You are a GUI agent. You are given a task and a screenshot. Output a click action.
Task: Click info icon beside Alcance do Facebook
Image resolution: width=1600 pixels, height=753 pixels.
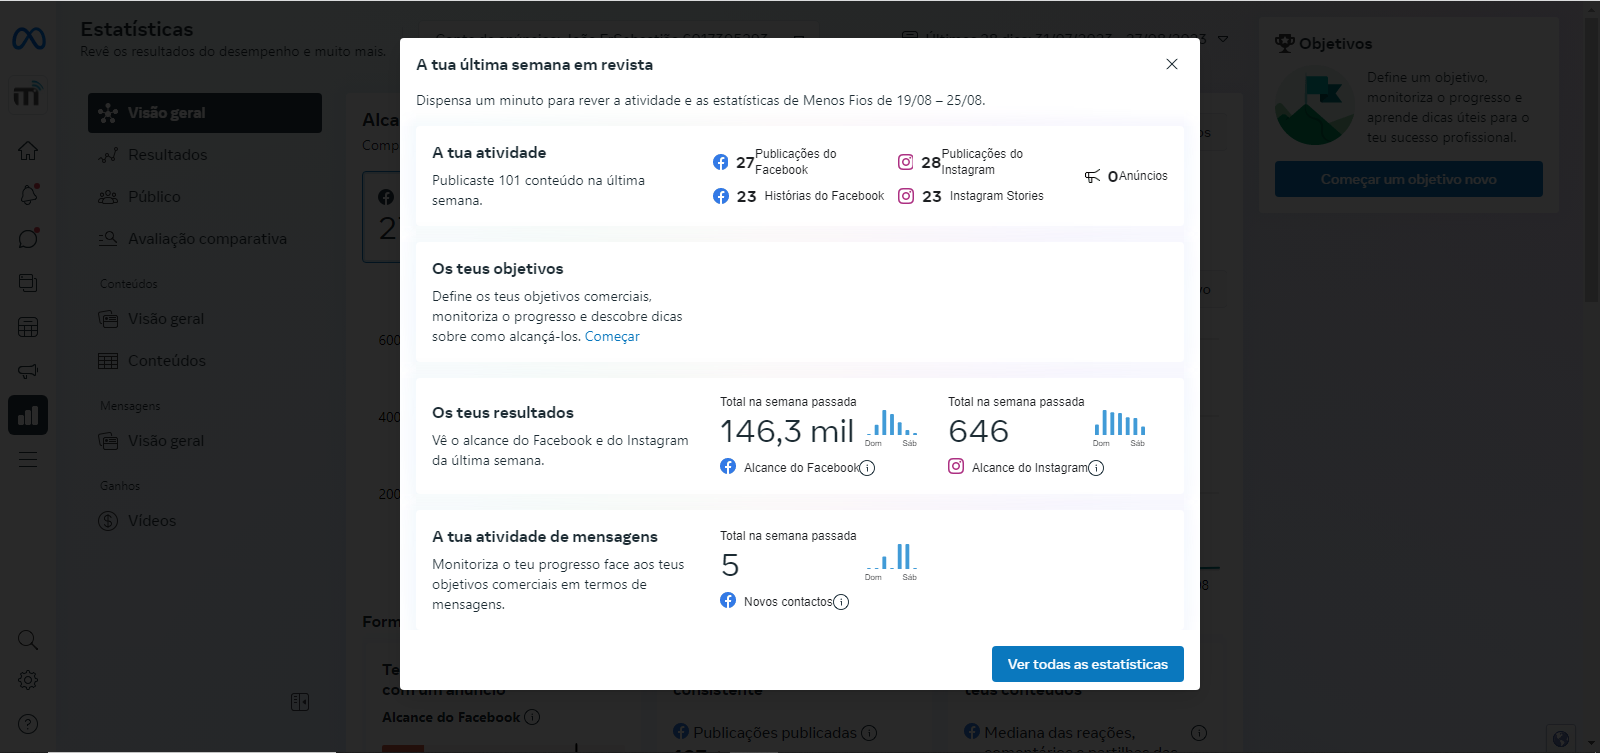[x=867, y=468]
